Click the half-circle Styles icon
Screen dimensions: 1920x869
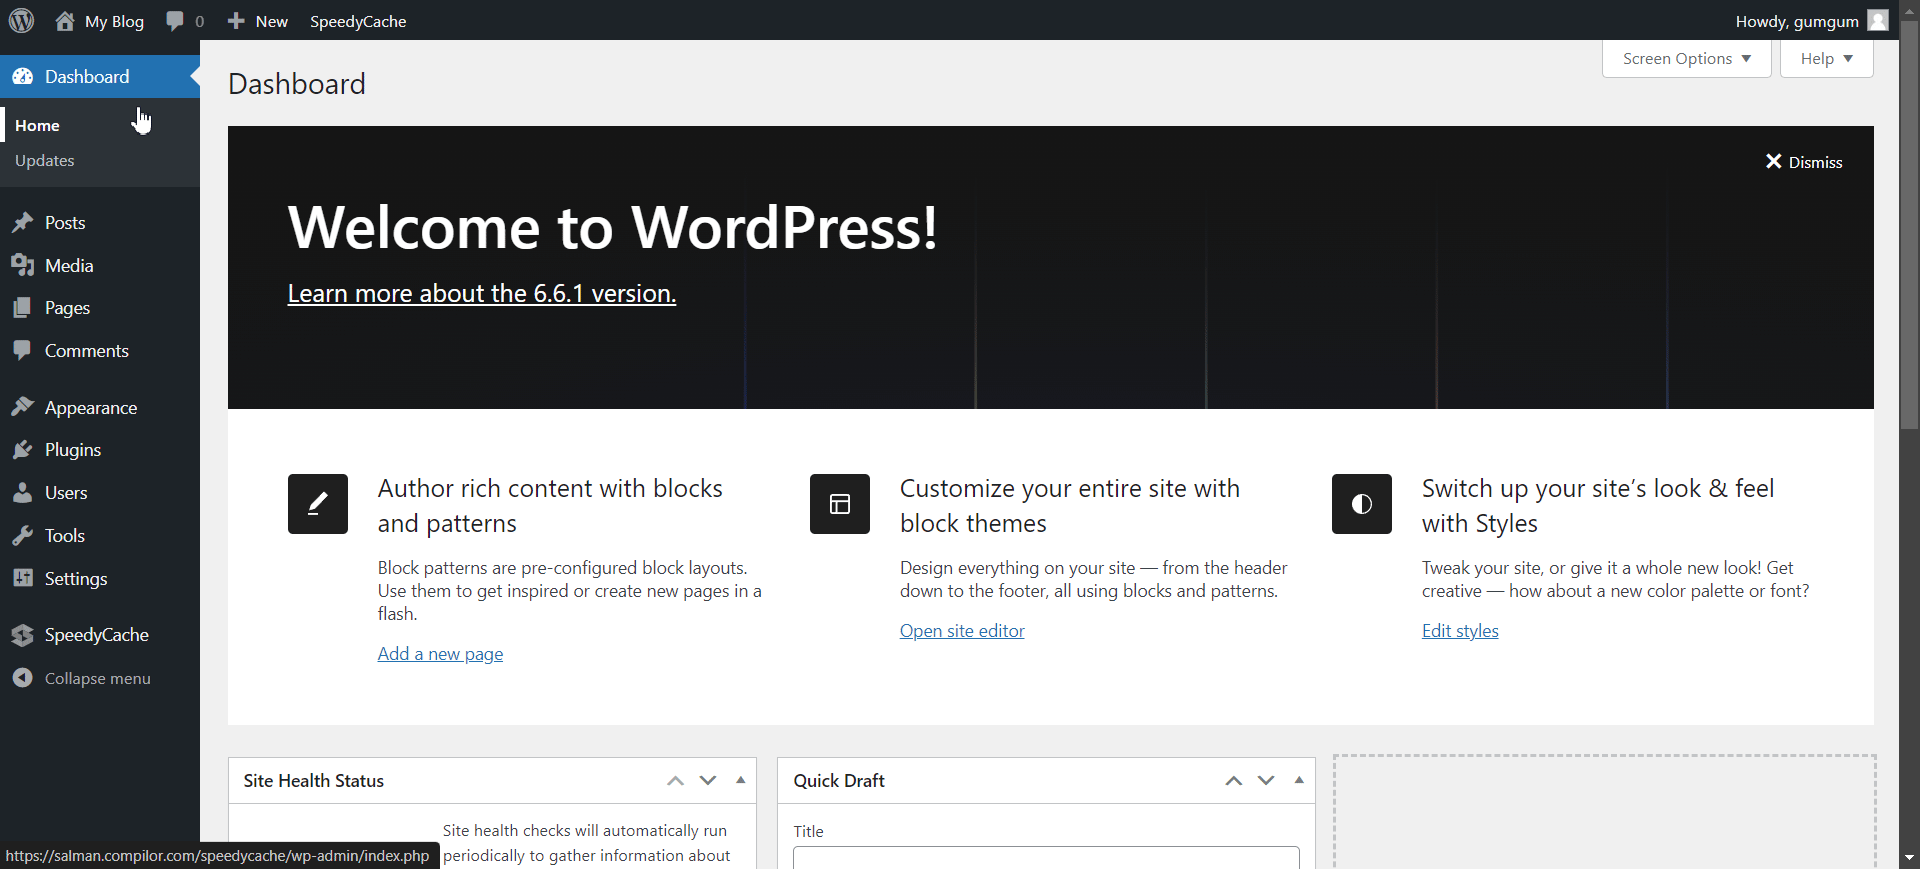tap(1362, 504)
